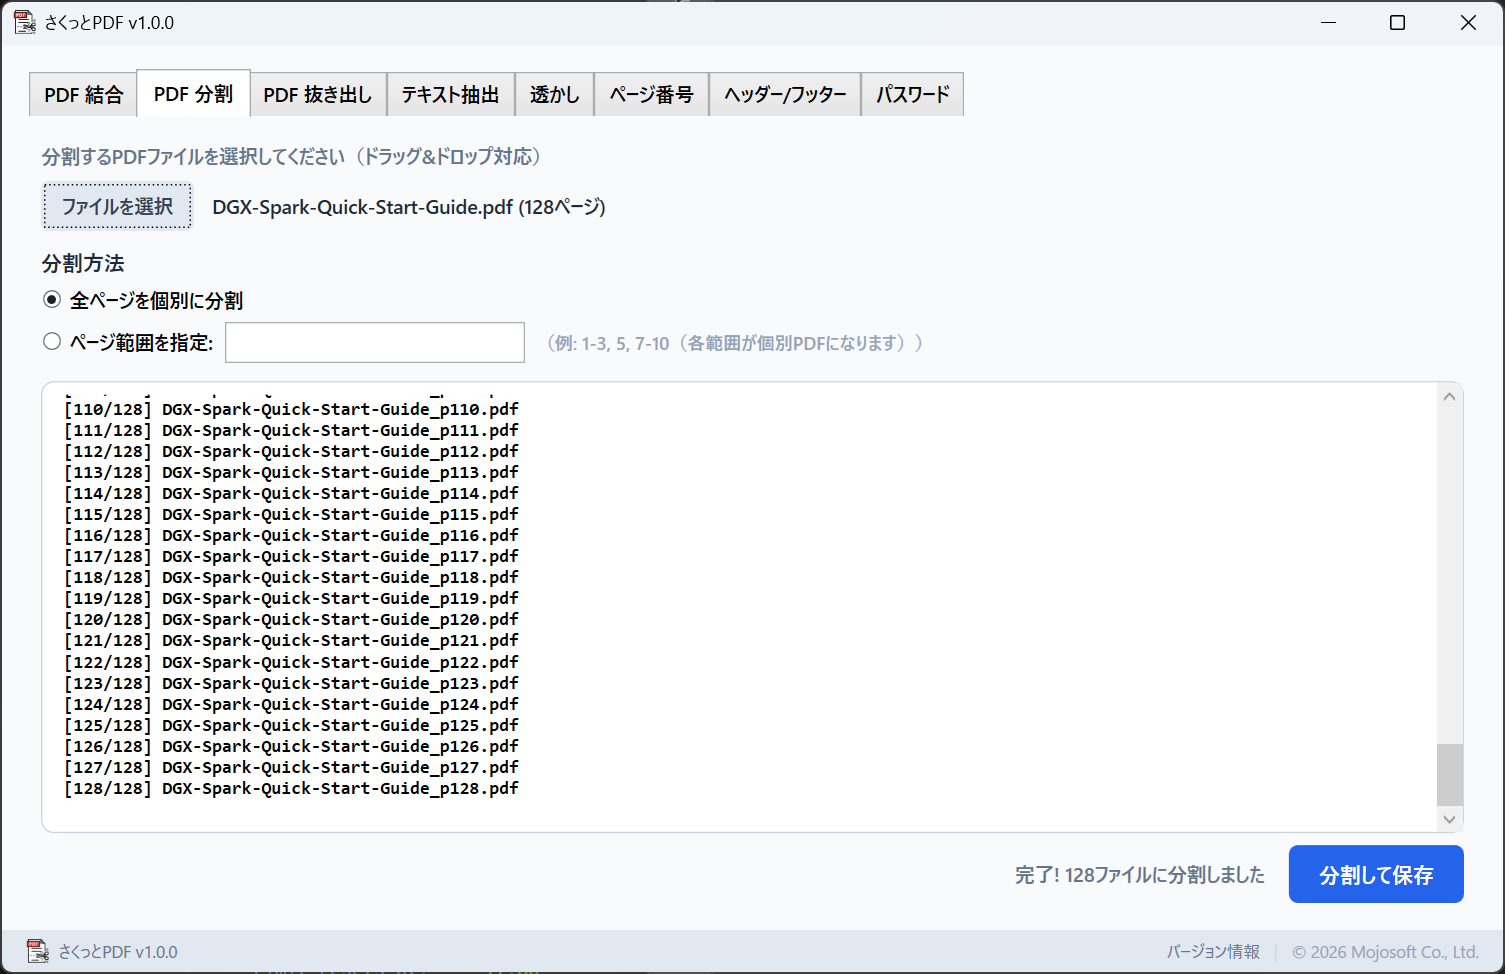Choose the ページ範囲を指定 radio option
The image size is (1505, 974).
tap(52, 341)
